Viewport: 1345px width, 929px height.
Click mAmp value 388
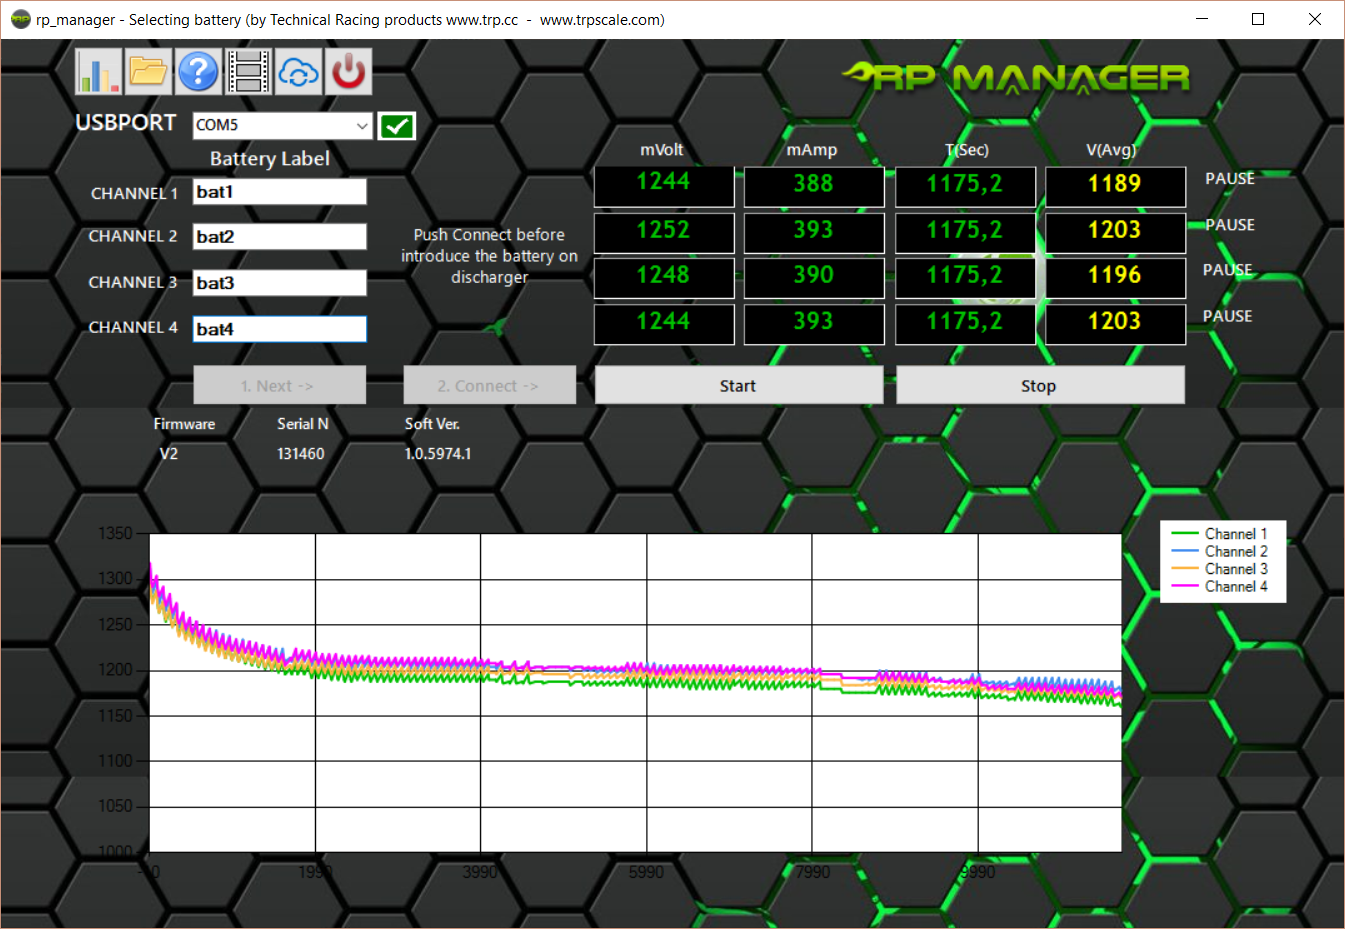[814, 186]
